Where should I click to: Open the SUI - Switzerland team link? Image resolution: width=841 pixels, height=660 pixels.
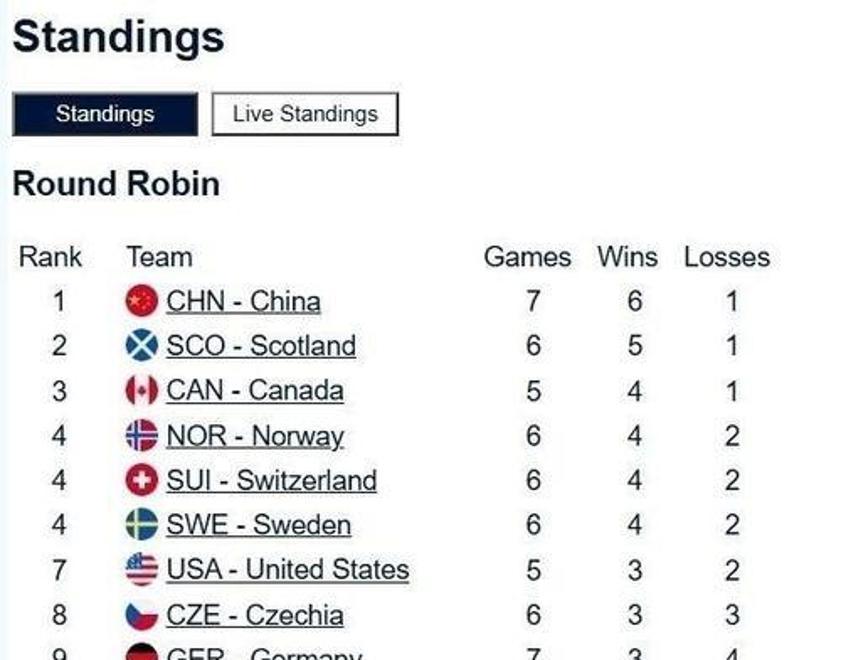(x=271, y=481)
